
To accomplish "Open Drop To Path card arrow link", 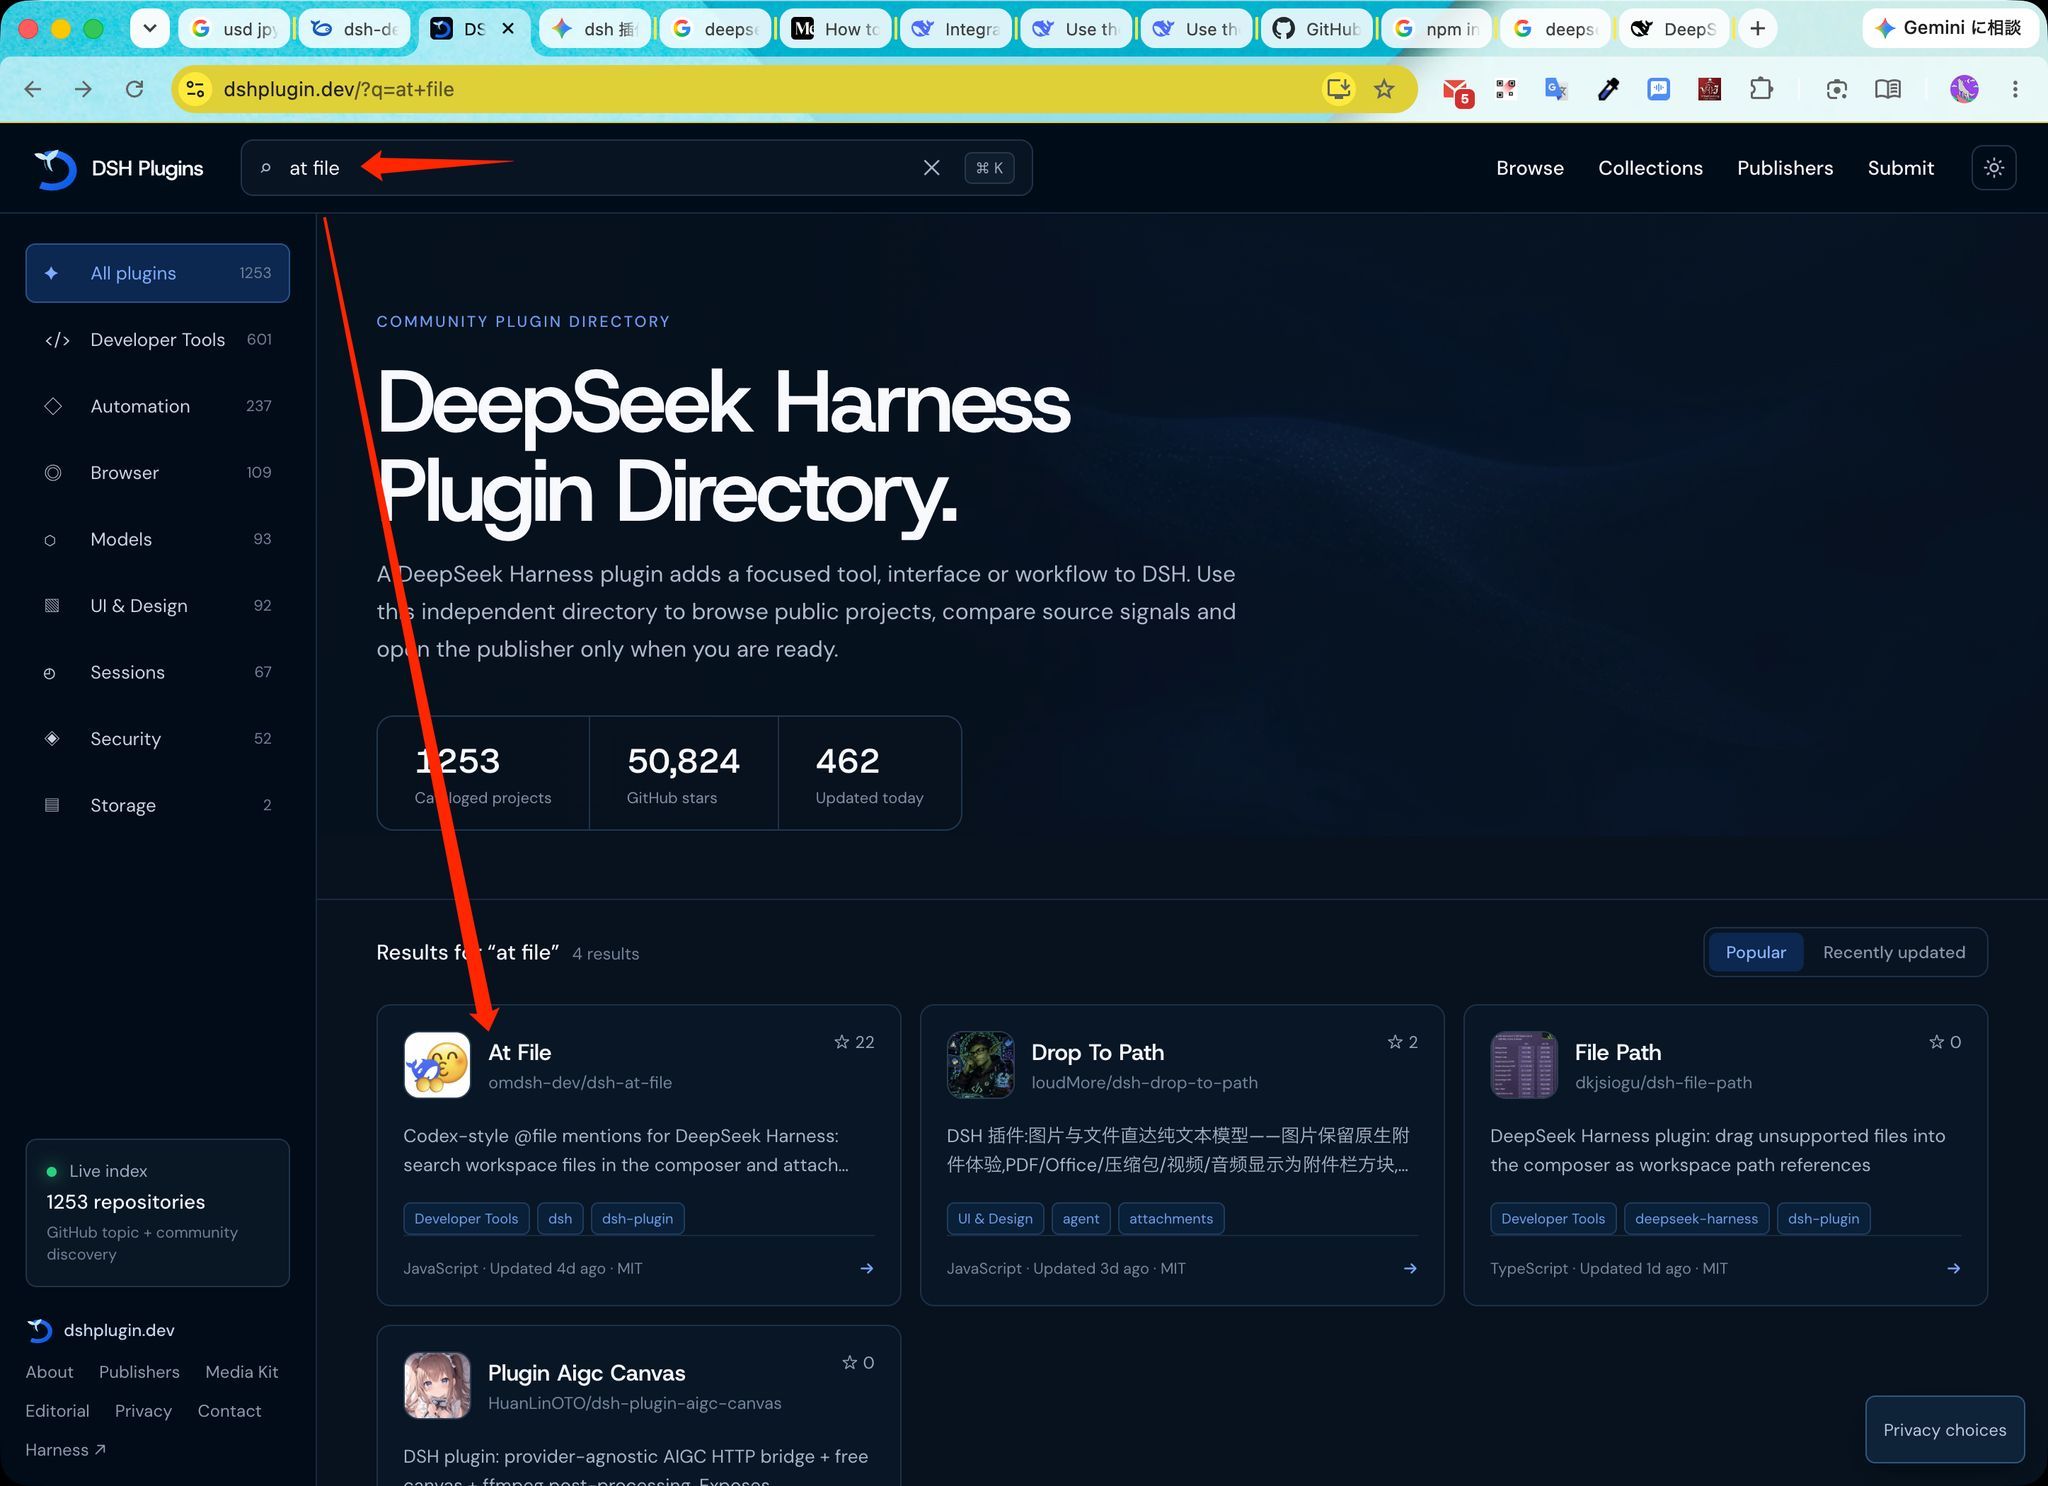I will pyautogui.click(x=1410, y=1268).
